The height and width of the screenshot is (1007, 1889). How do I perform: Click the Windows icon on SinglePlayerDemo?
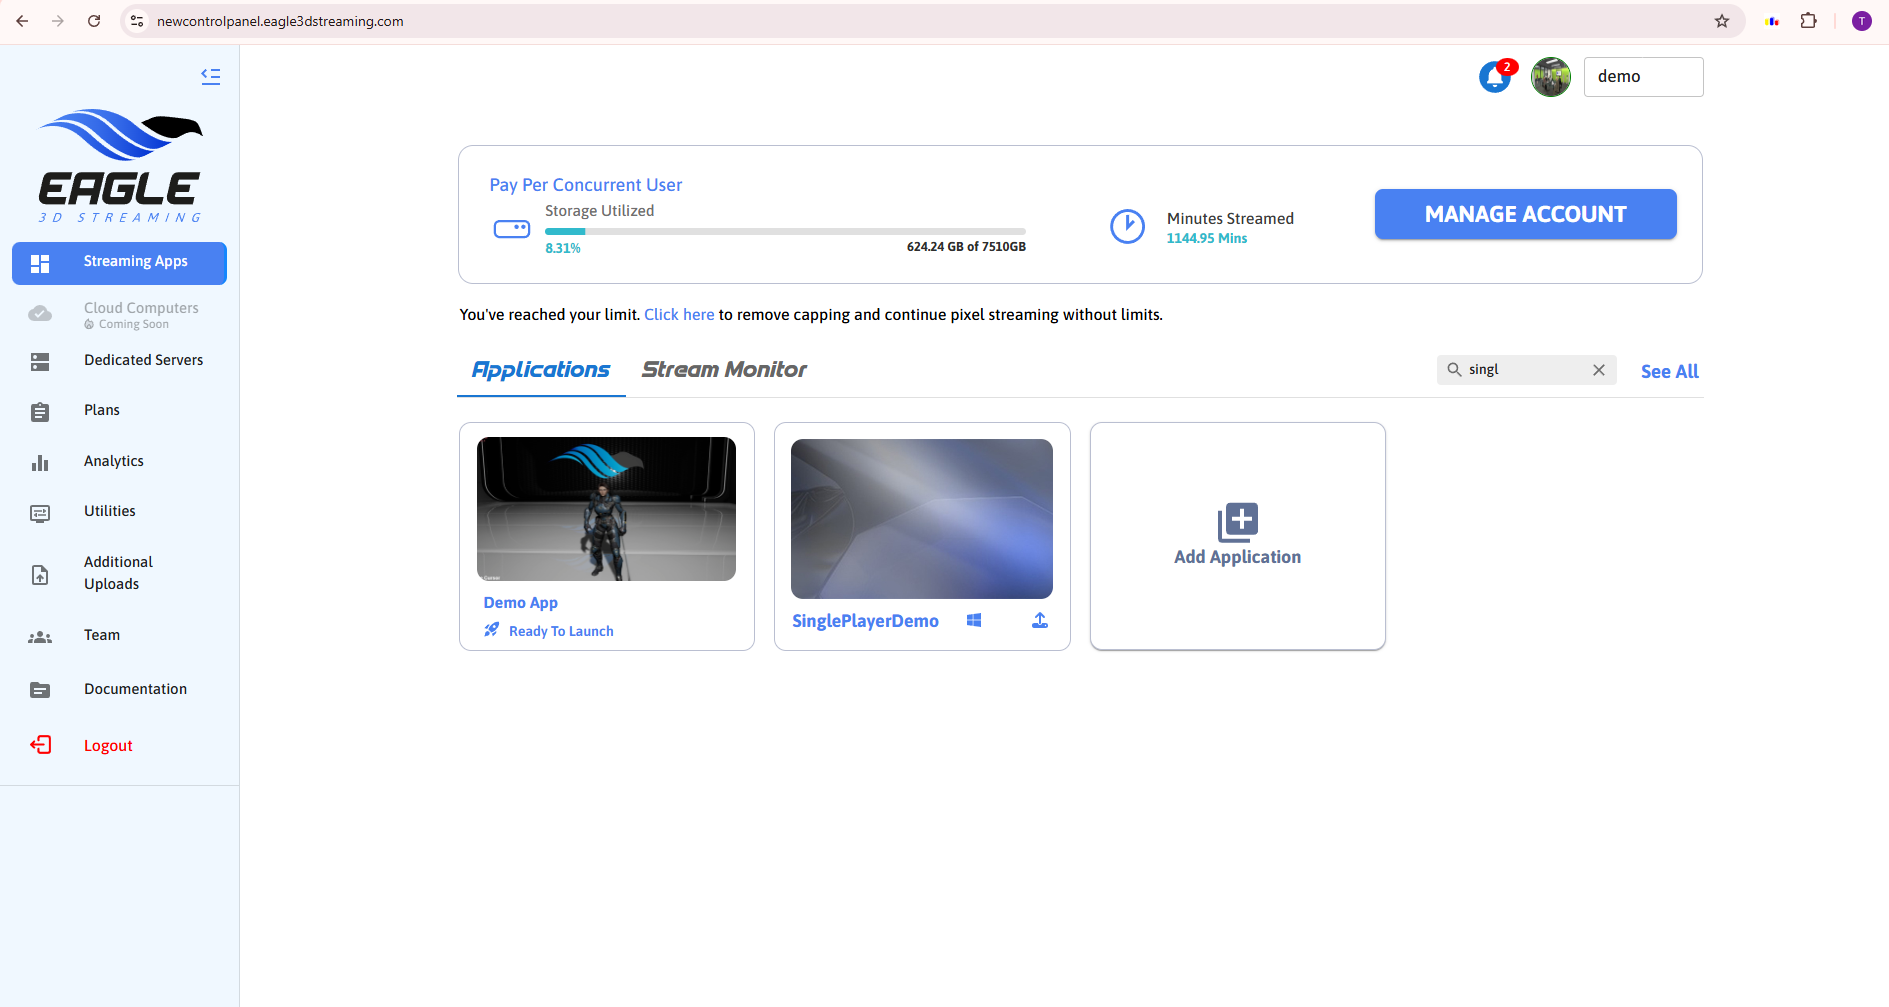pos(974,620)
